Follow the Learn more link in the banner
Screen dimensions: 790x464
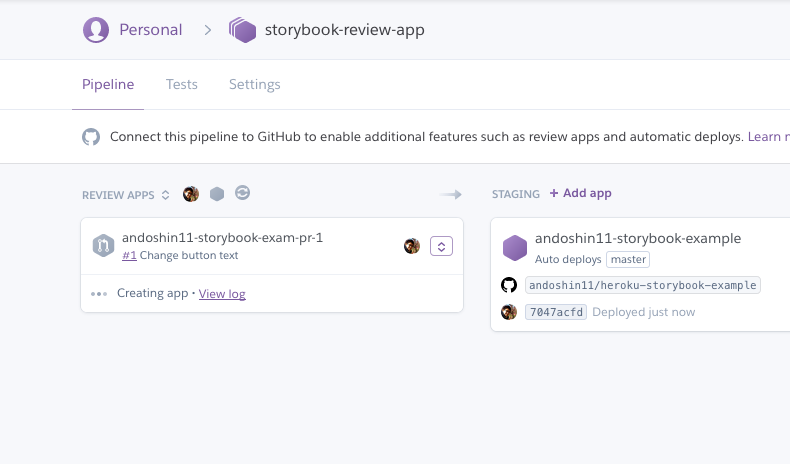coord(768,137)
